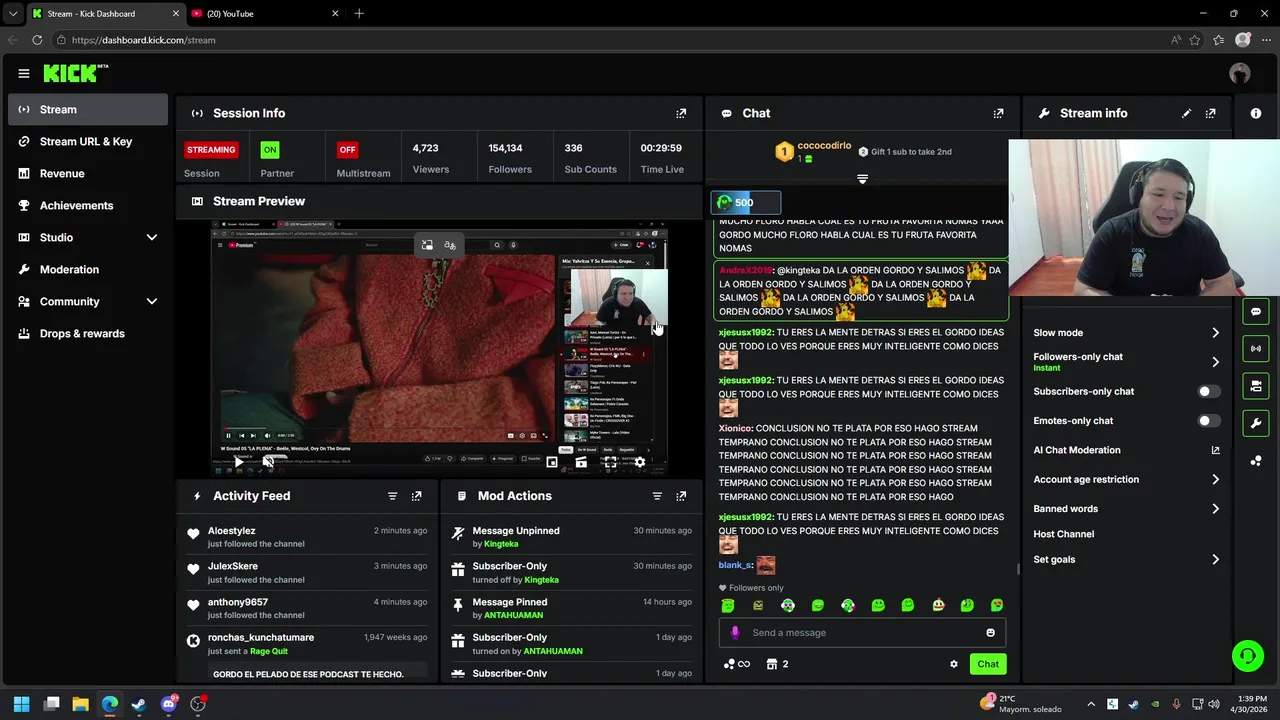Open chat settings gear
1280x720 pixels.
coord(953,664)
